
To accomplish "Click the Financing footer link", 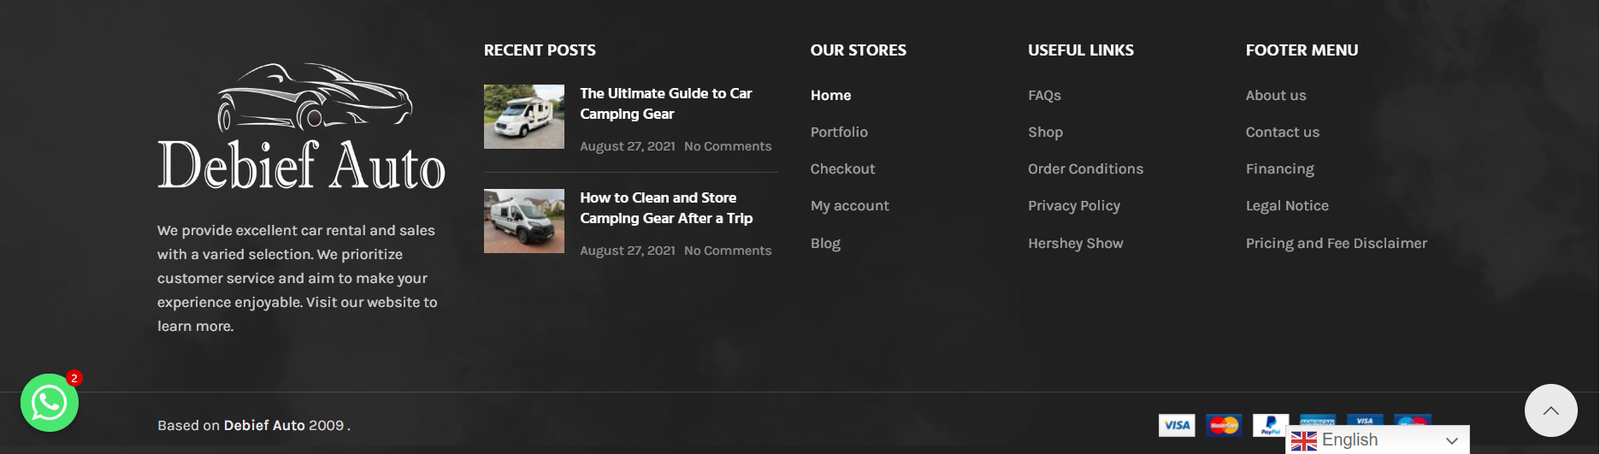I will pos(1280,169).
